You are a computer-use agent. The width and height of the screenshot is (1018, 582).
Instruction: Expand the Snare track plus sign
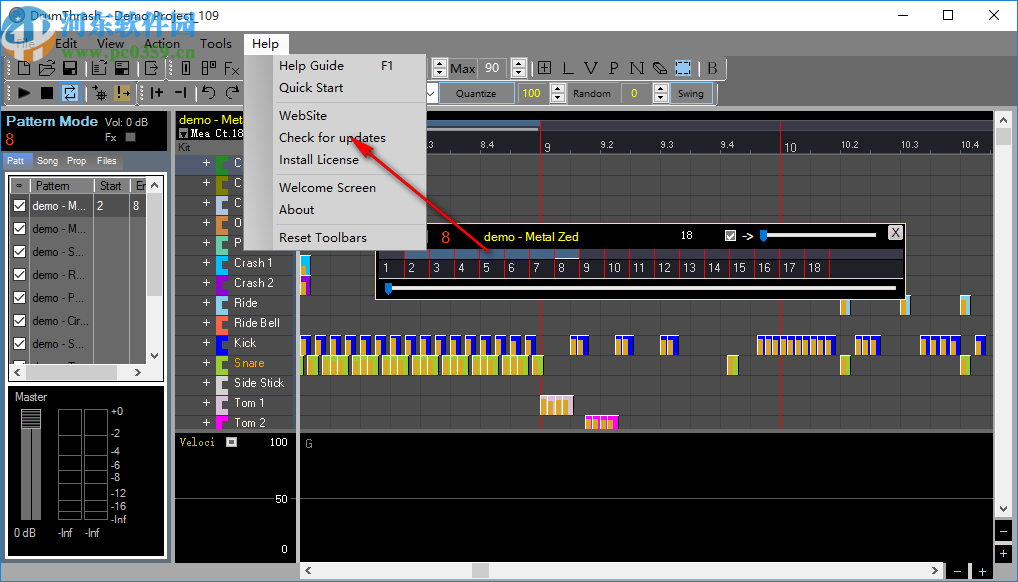[x=207, y=363]
